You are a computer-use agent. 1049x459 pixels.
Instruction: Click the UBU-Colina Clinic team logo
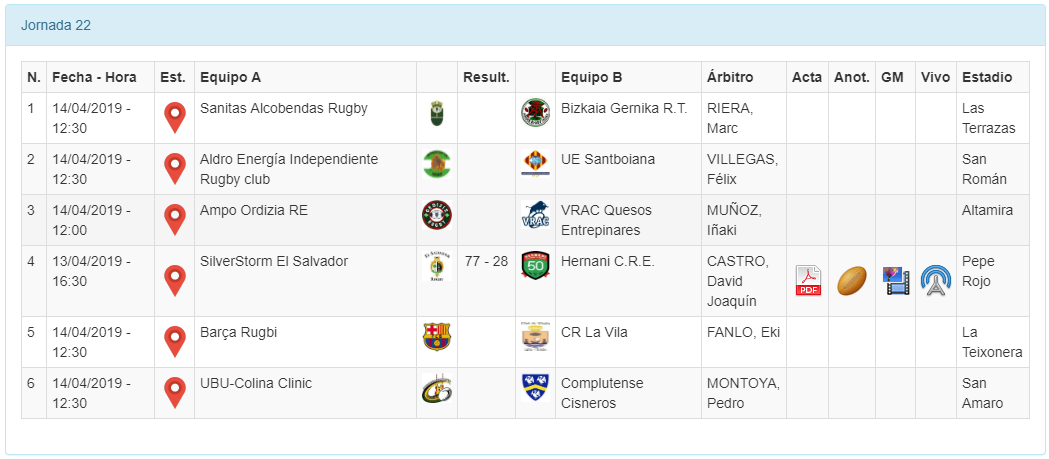click(437, 388)
